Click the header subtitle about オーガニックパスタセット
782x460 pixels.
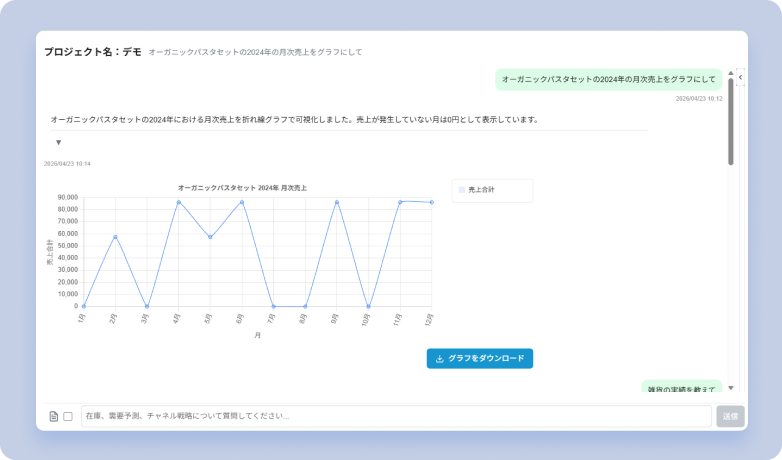tap(255, 52)
